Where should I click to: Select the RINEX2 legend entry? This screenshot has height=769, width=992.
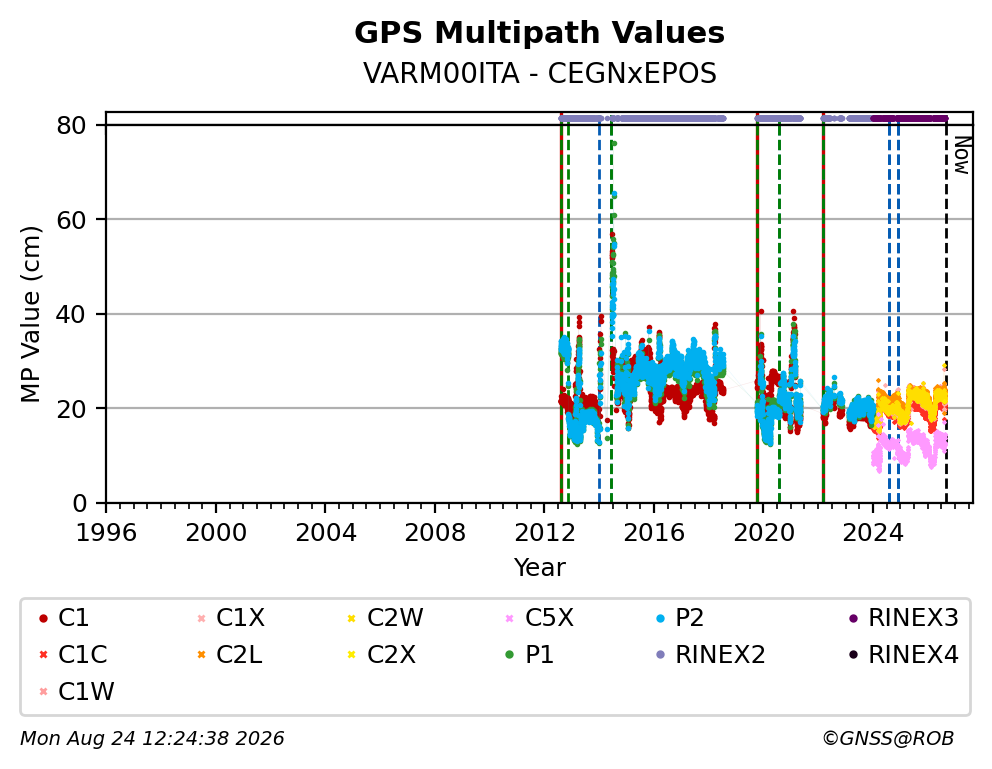tap(710, 655)
